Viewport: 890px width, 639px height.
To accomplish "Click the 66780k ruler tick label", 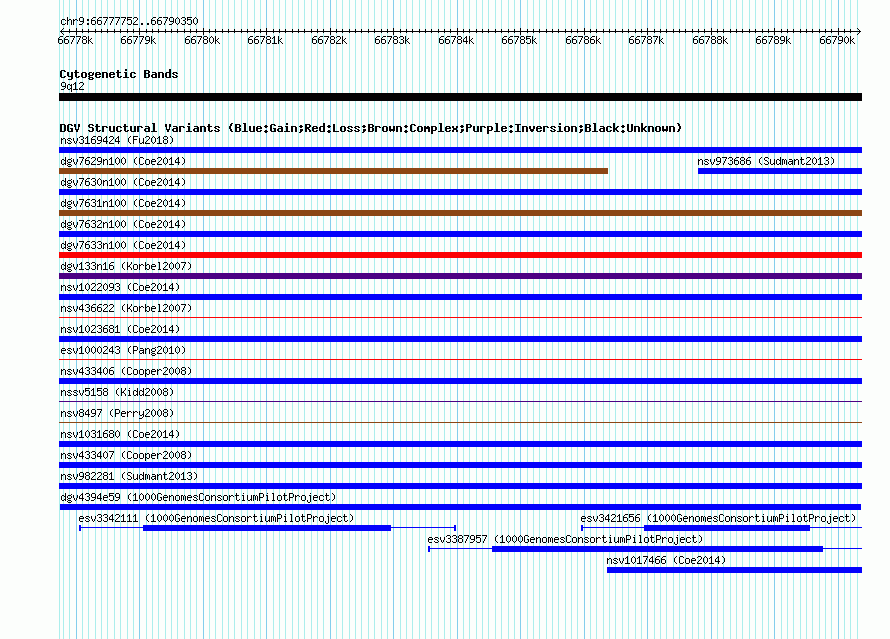I will [x=202, y=40].
